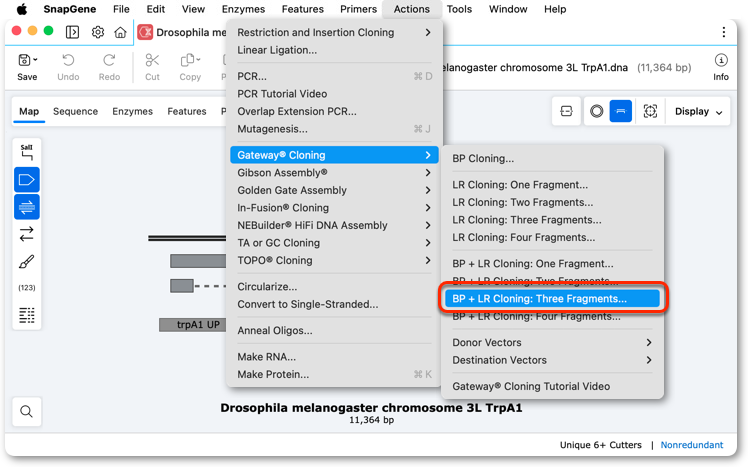Screen dimensions: 748x467
Task: Toggle the (123) numbering icon
Action: pos(27,288)
